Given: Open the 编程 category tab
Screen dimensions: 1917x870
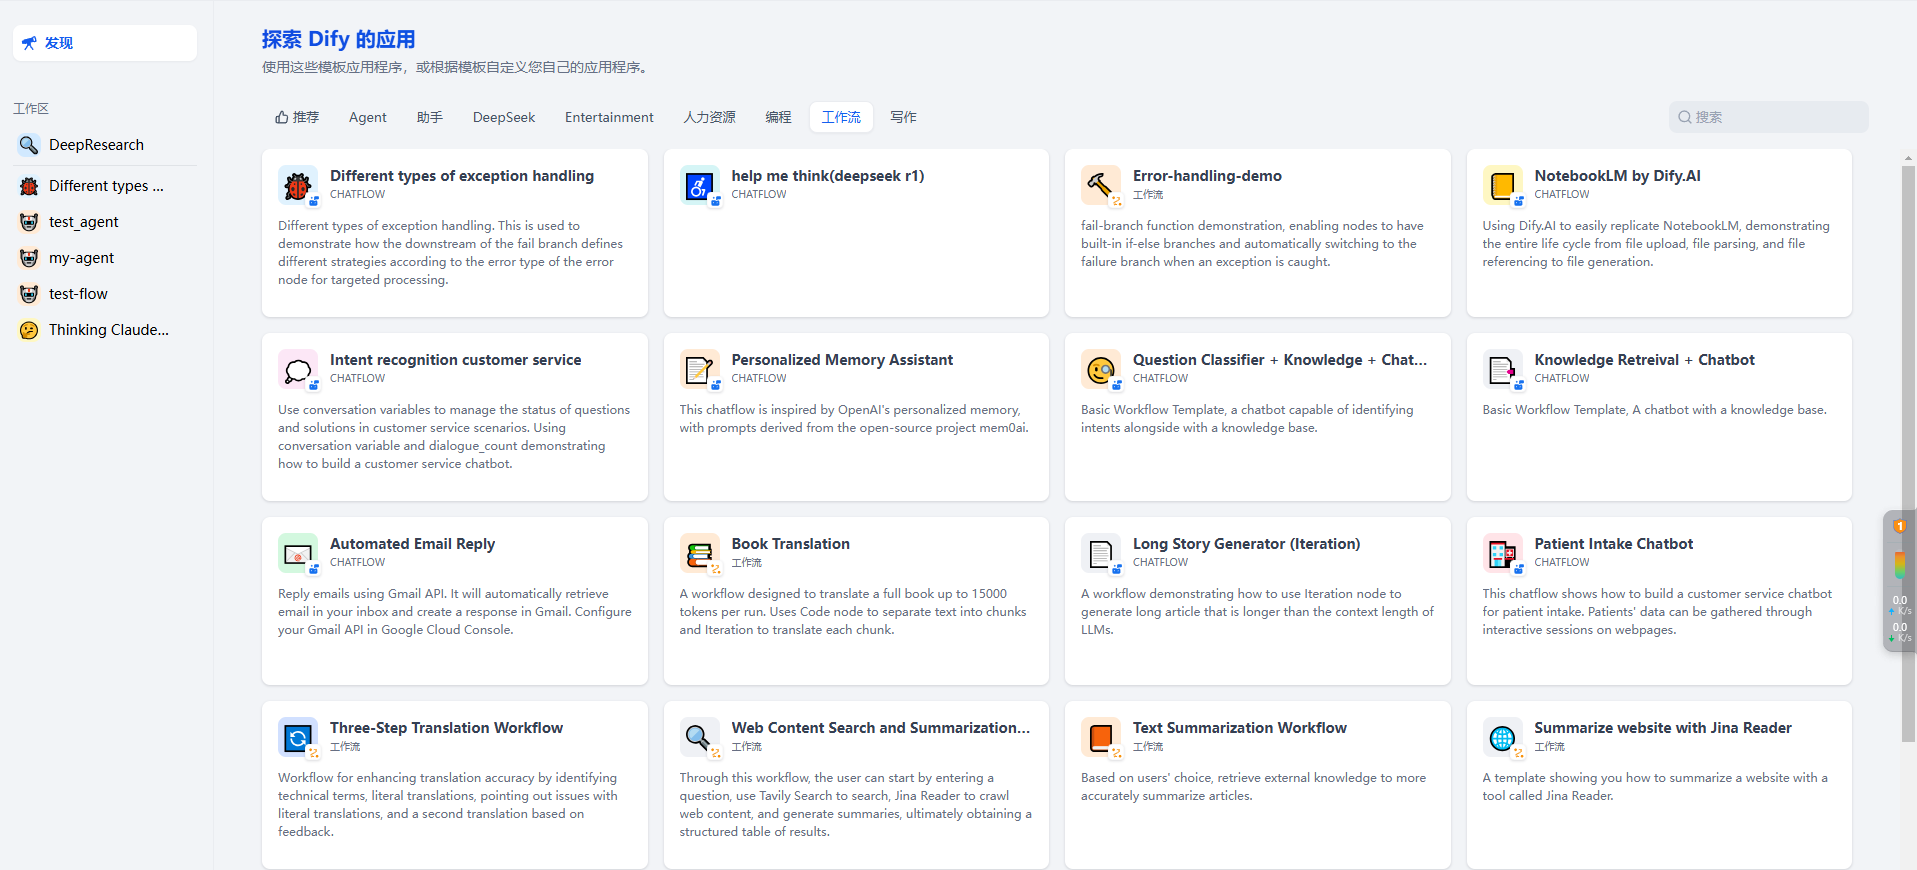Looking at the screenshot, I should tap(778, 117).
